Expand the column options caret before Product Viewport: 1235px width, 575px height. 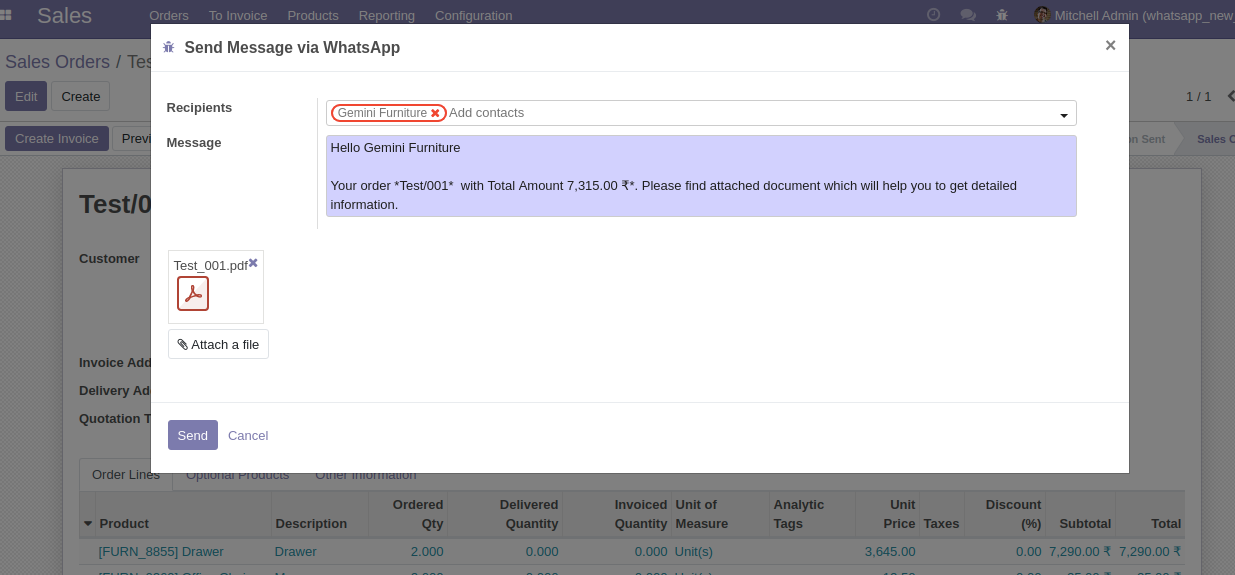click(88, 523)
